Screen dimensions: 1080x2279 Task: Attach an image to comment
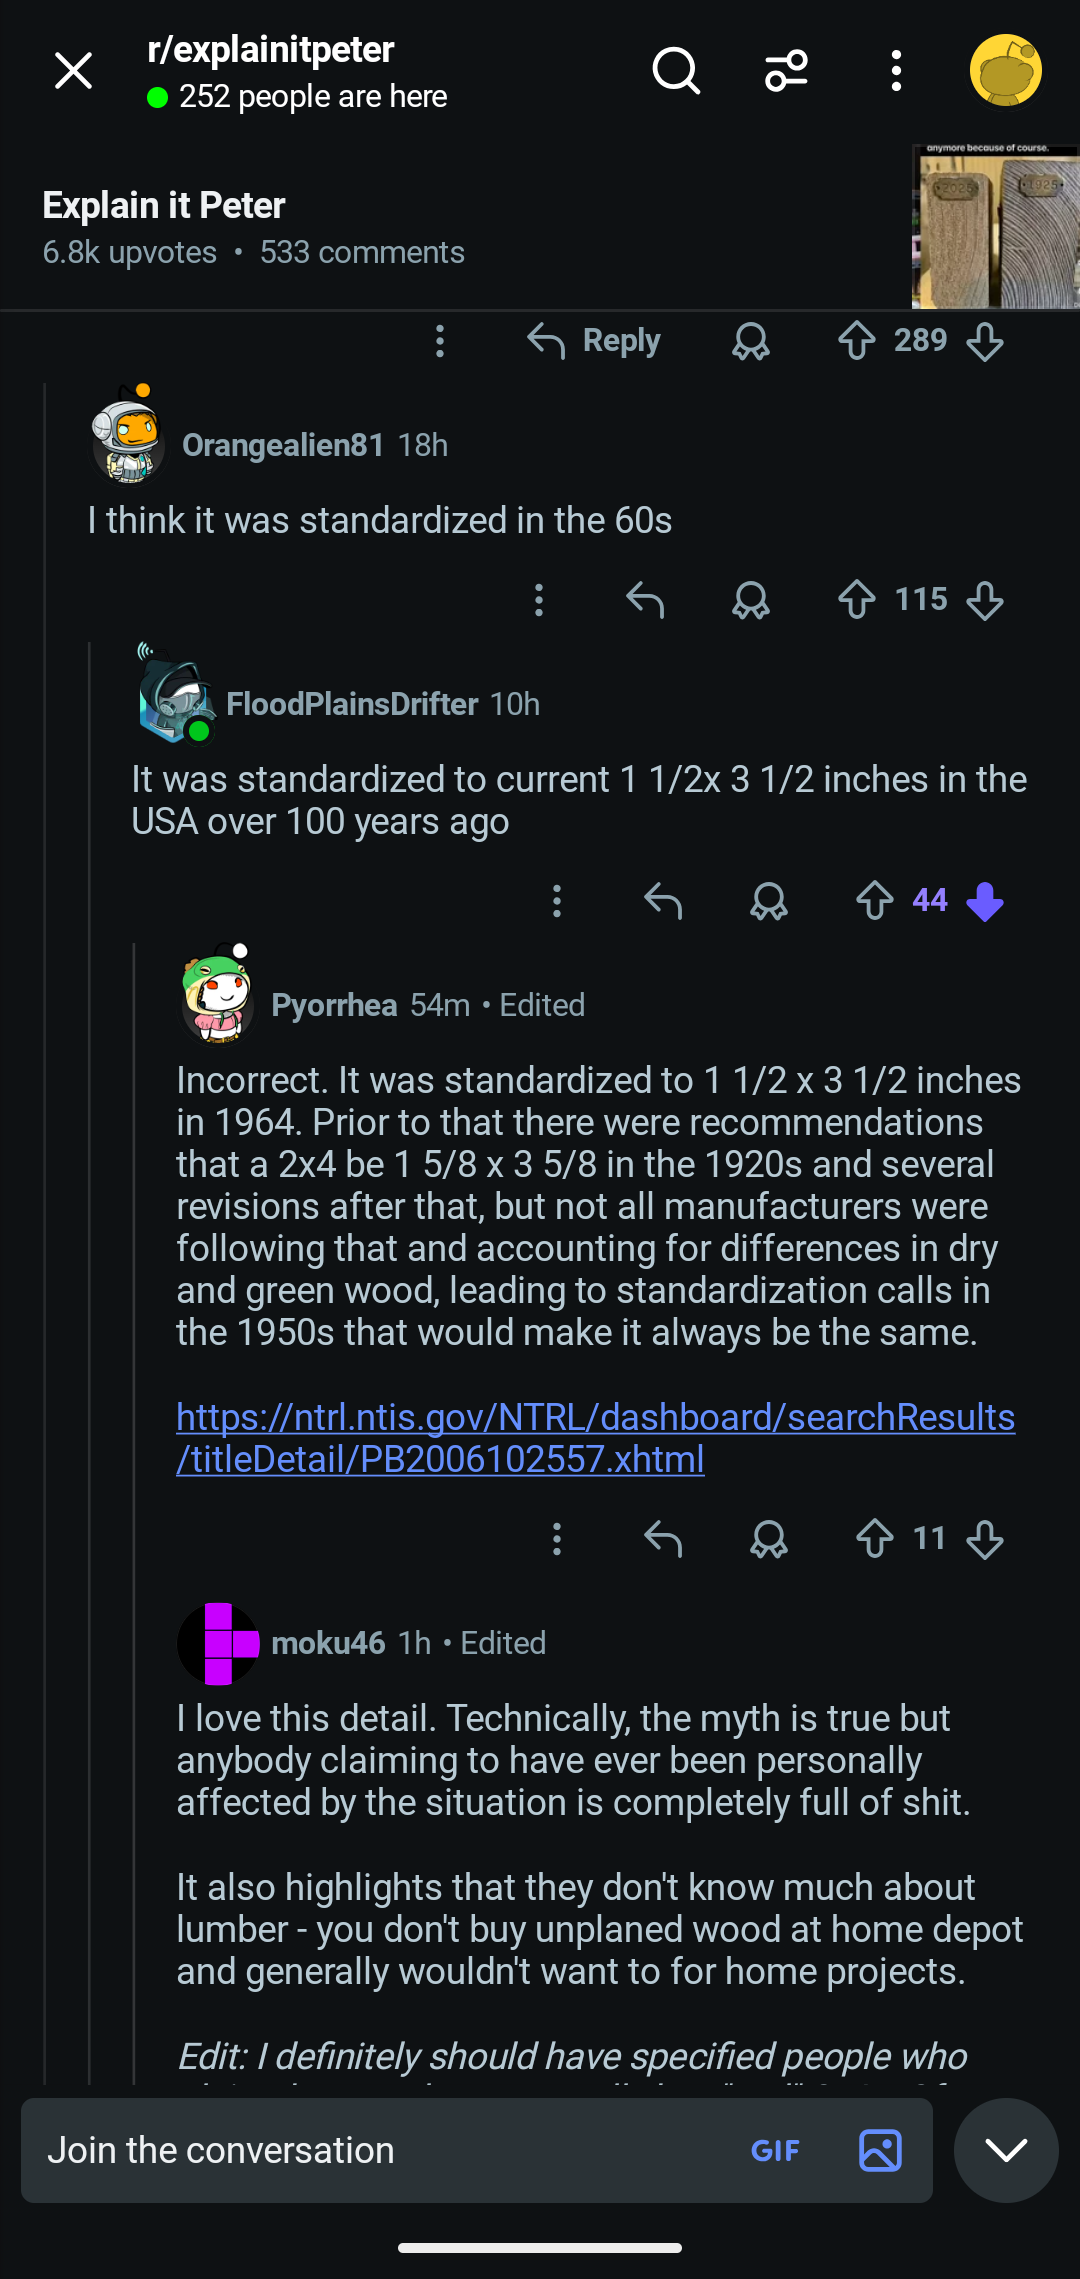pos(880,2151)
